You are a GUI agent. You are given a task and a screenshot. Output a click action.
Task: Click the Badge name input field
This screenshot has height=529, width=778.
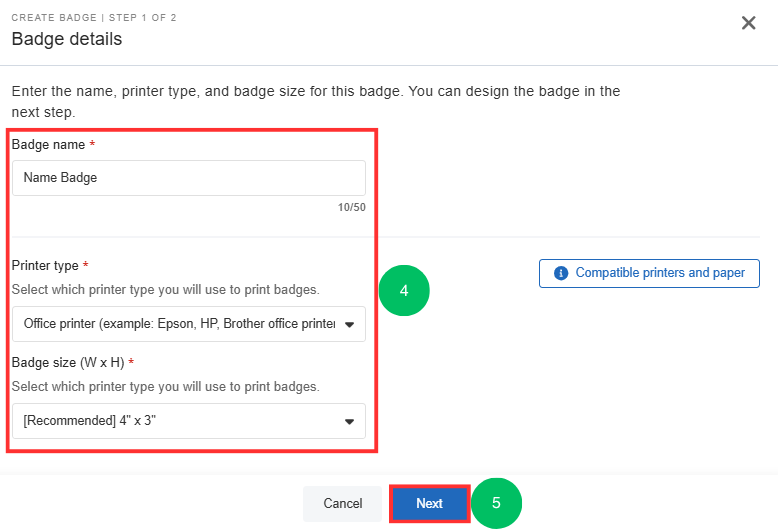(189, 178)
